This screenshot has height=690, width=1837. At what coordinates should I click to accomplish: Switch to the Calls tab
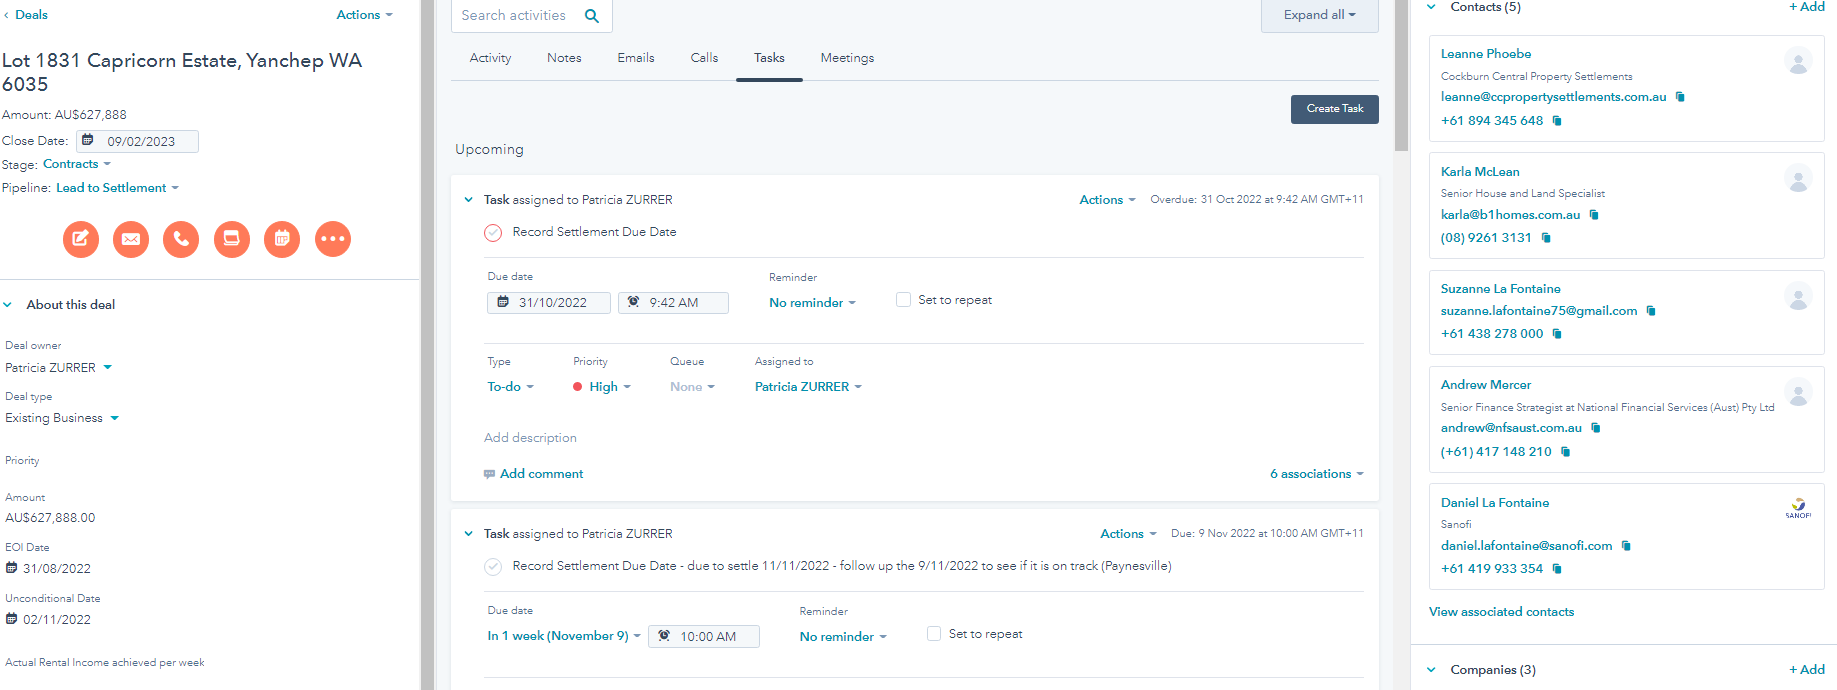(704, 58)
